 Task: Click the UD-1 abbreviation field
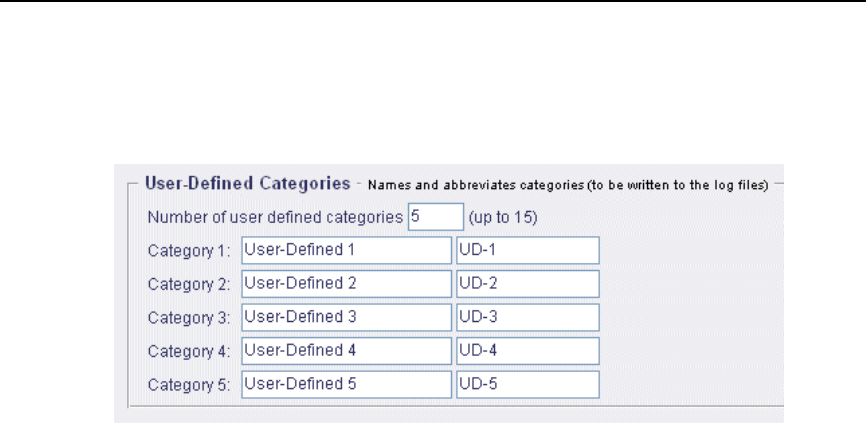coord(527,250)
